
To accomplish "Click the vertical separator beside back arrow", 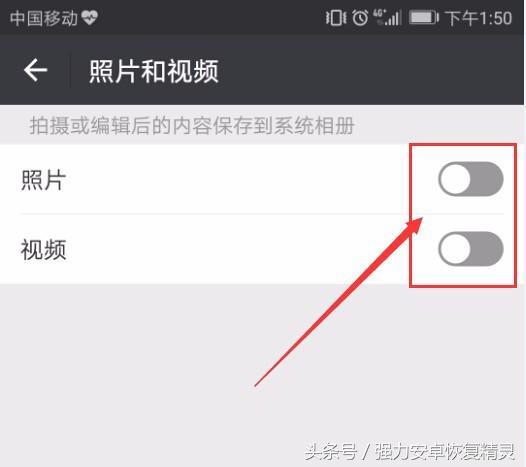I will point(70,71).
